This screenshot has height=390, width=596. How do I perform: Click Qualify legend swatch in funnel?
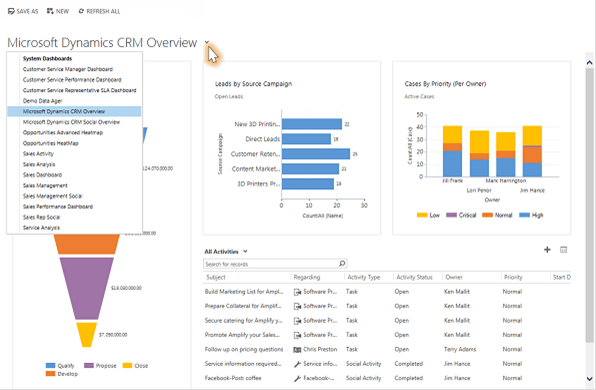tap(50, 366)
